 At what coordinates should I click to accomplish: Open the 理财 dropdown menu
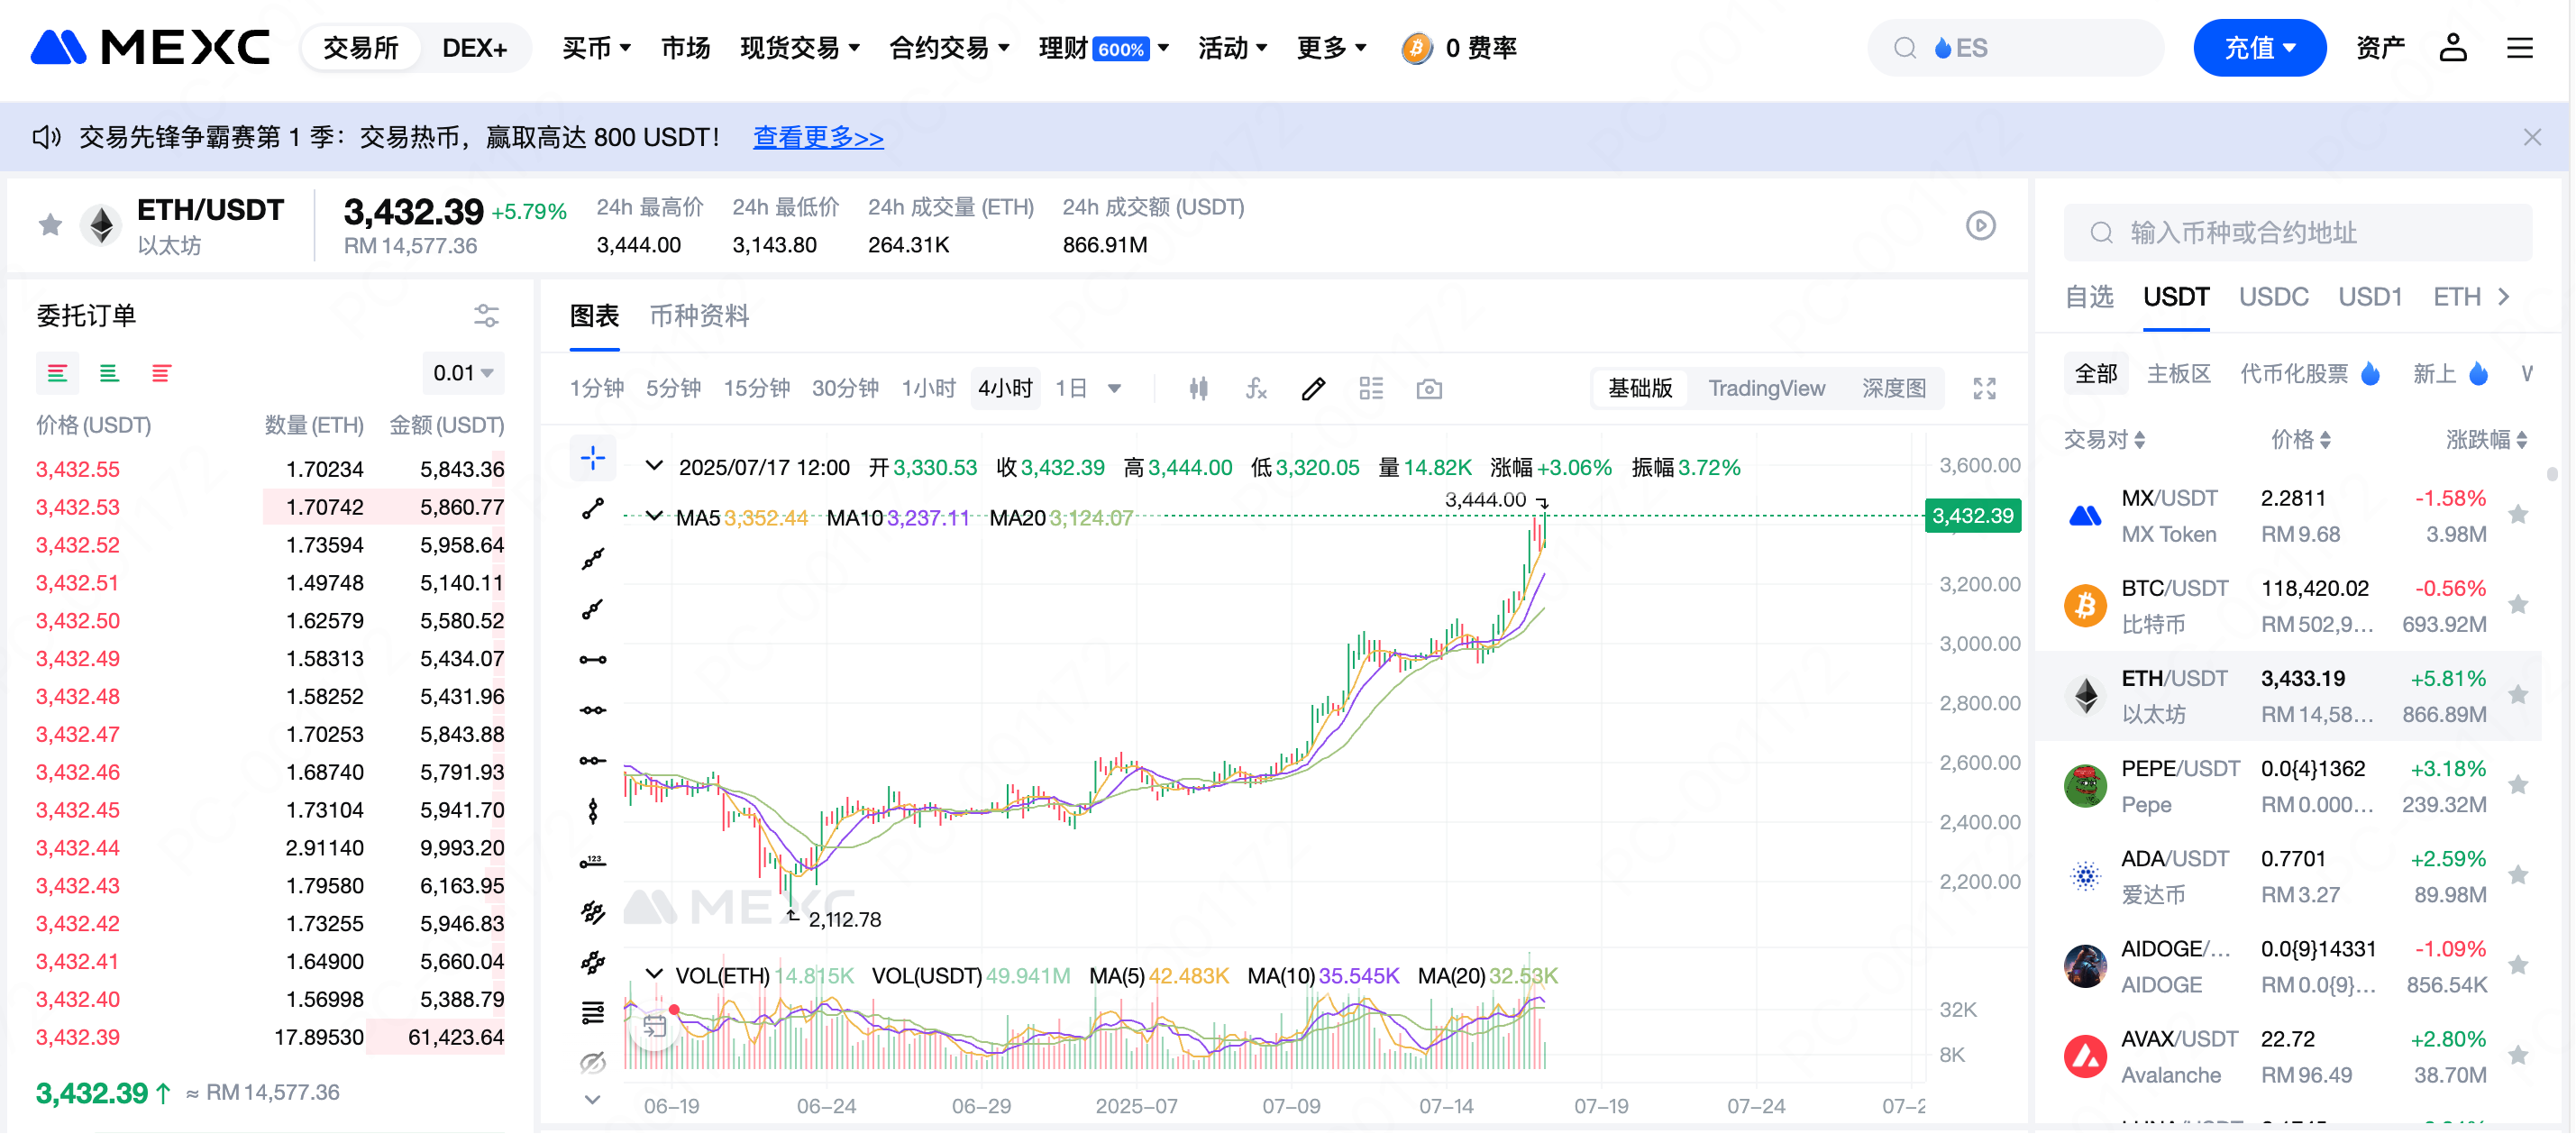coord(1103,48)
